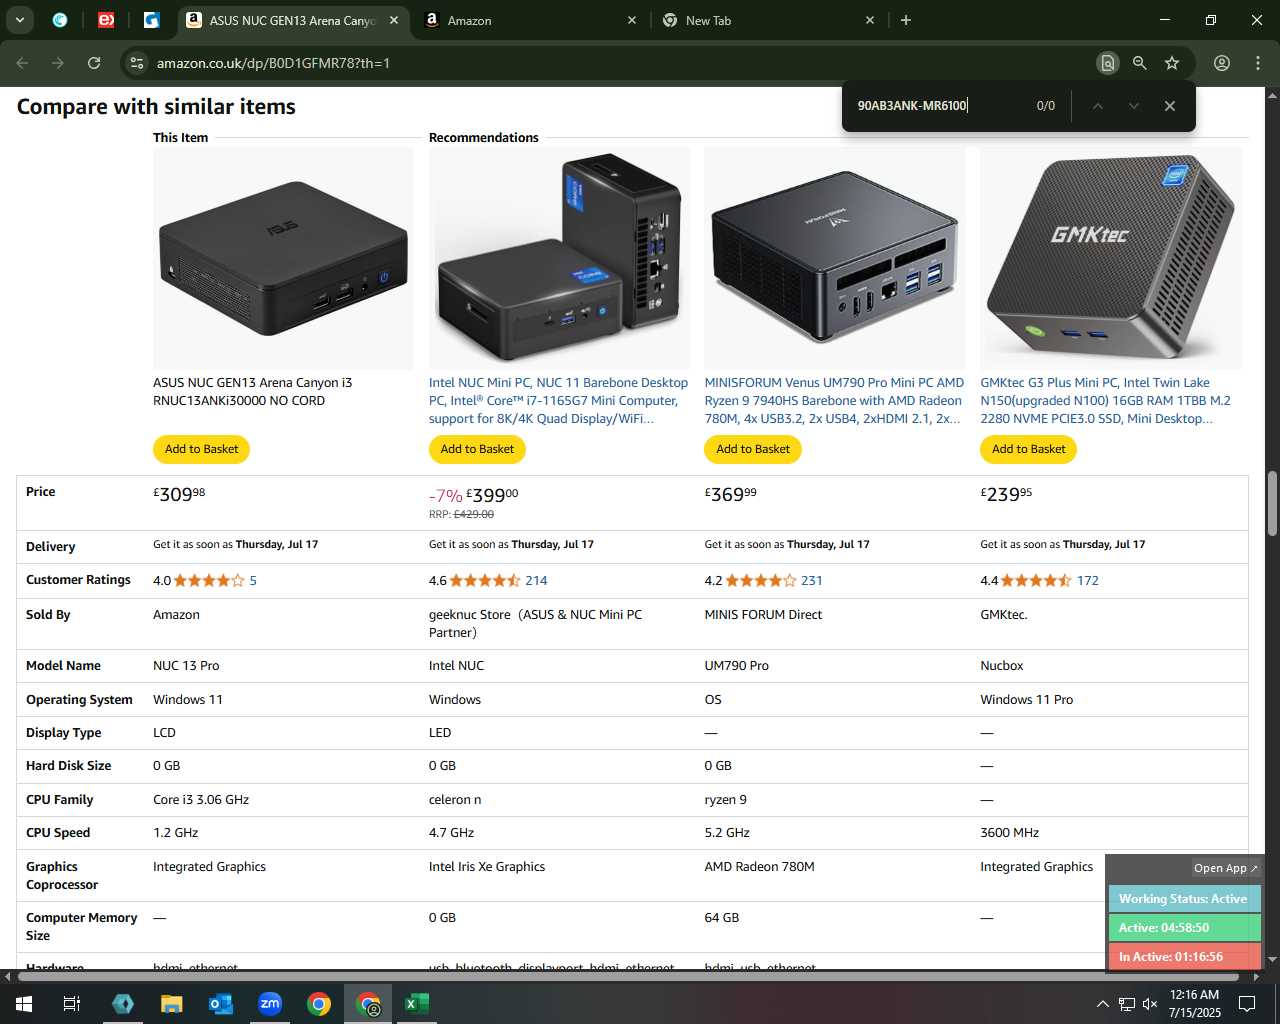
Task: Open Task View on the taskbar
Action: pyautogui.click(x=72, y=1004)
